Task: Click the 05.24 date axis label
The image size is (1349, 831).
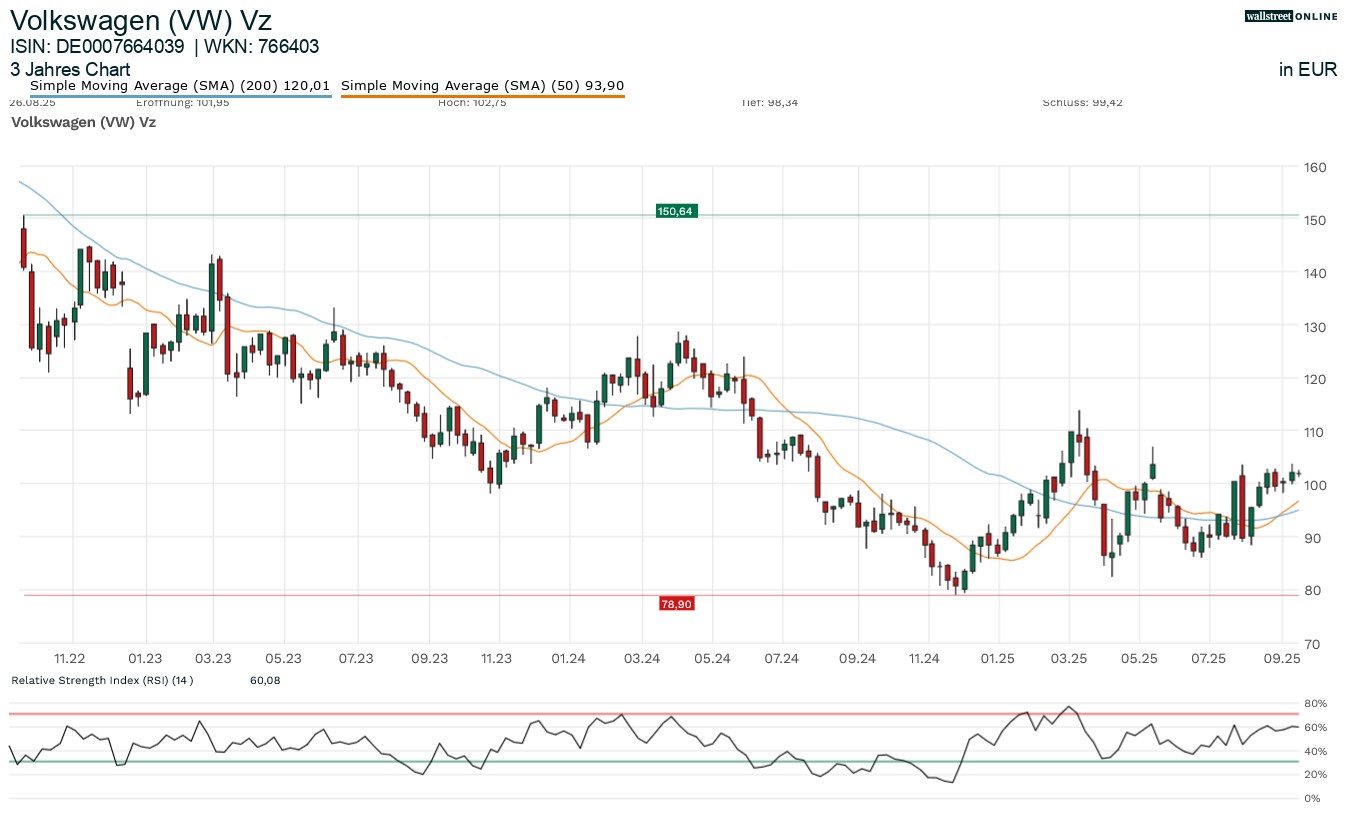Action: [711, 658]
